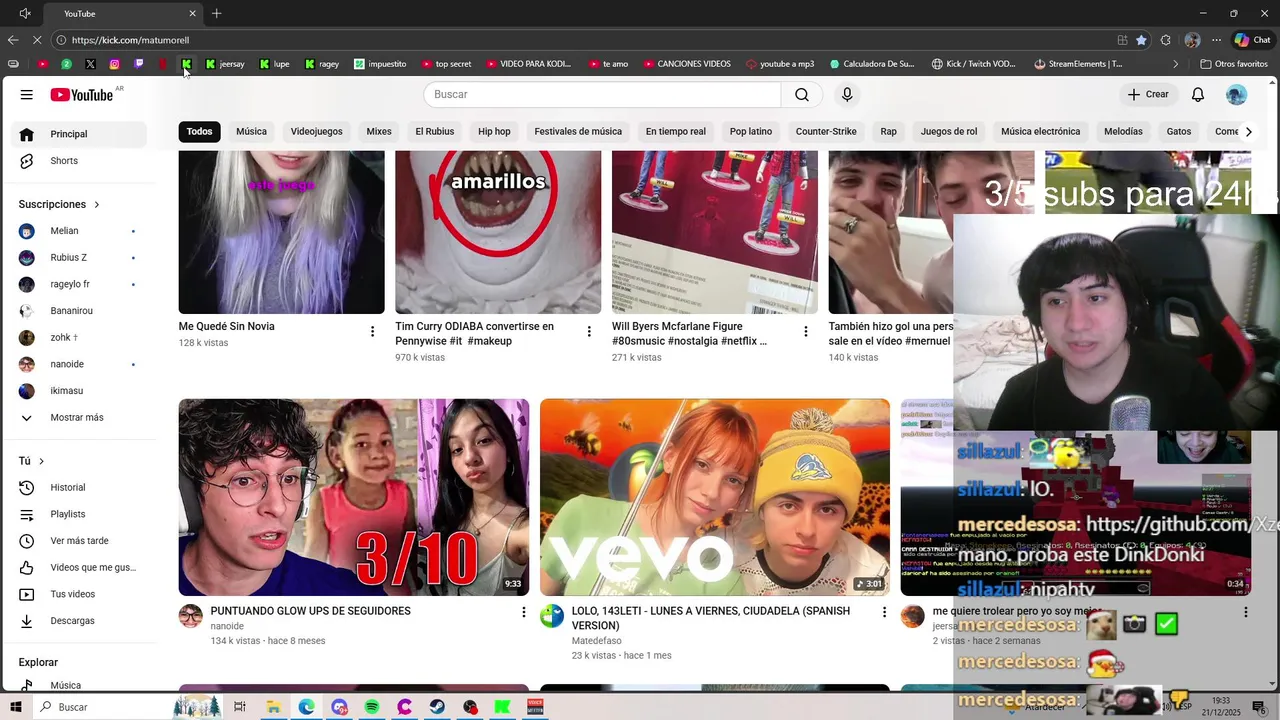
Task: Open Me Quedé Sin Novia short thumbnail
Action: [x=281, y=232]
